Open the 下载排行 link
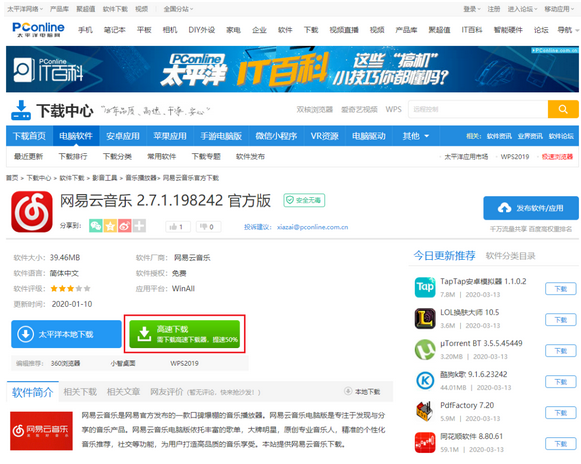 [x=73, y=156]
